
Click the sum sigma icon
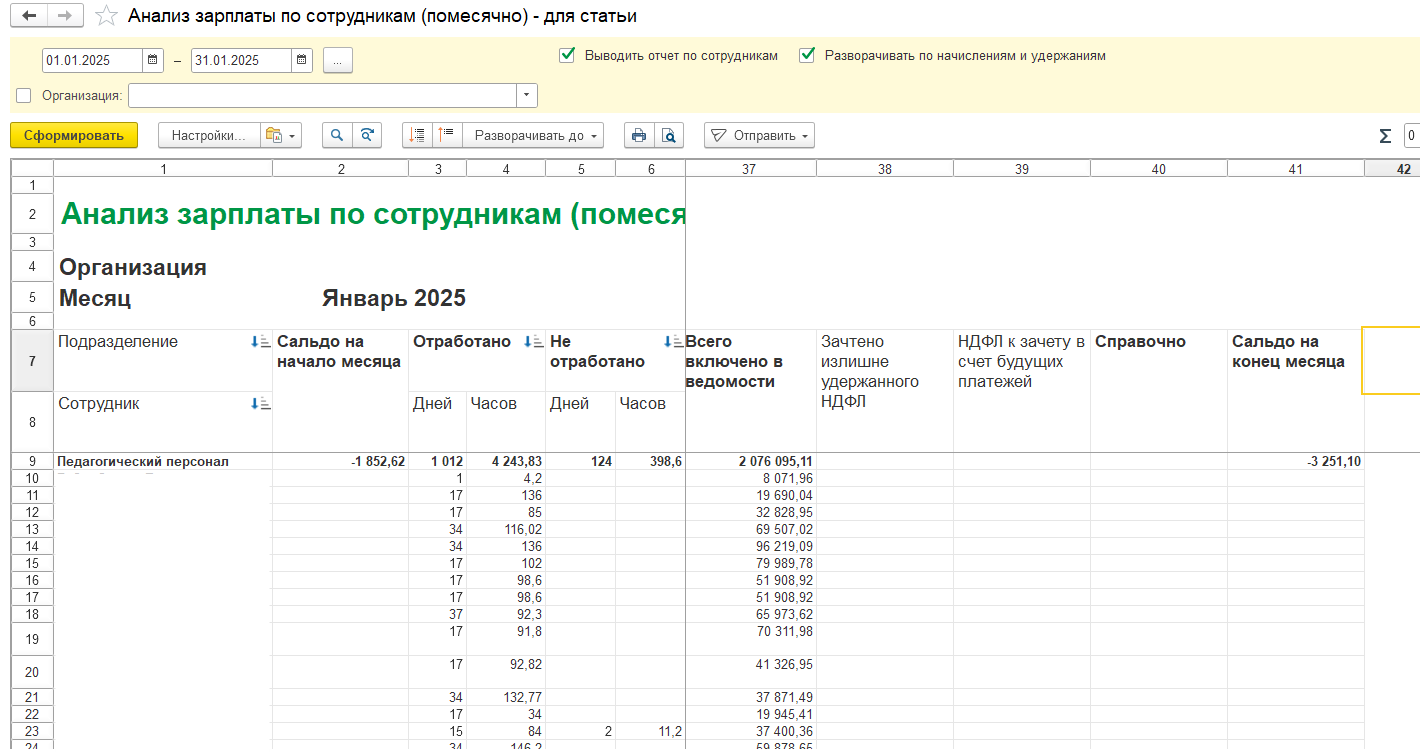[x=1385, y=136]
